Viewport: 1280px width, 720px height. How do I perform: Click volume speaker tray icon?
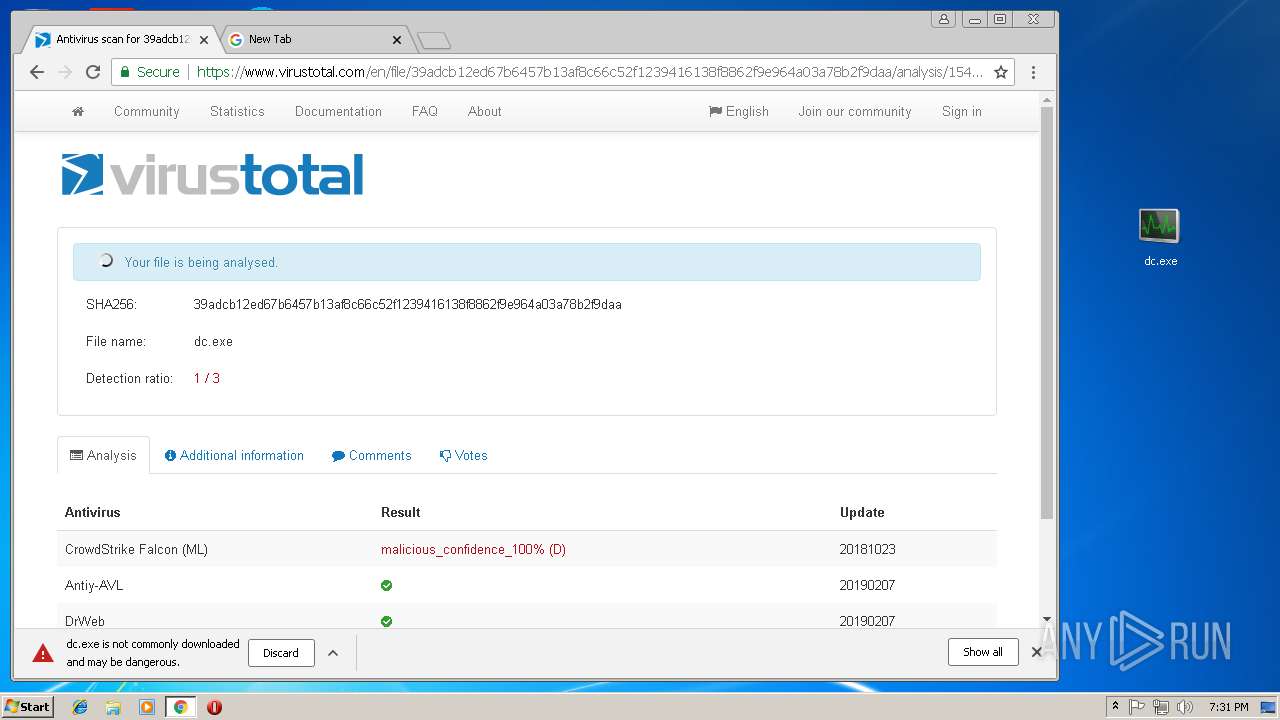(x=1185, y=707)
